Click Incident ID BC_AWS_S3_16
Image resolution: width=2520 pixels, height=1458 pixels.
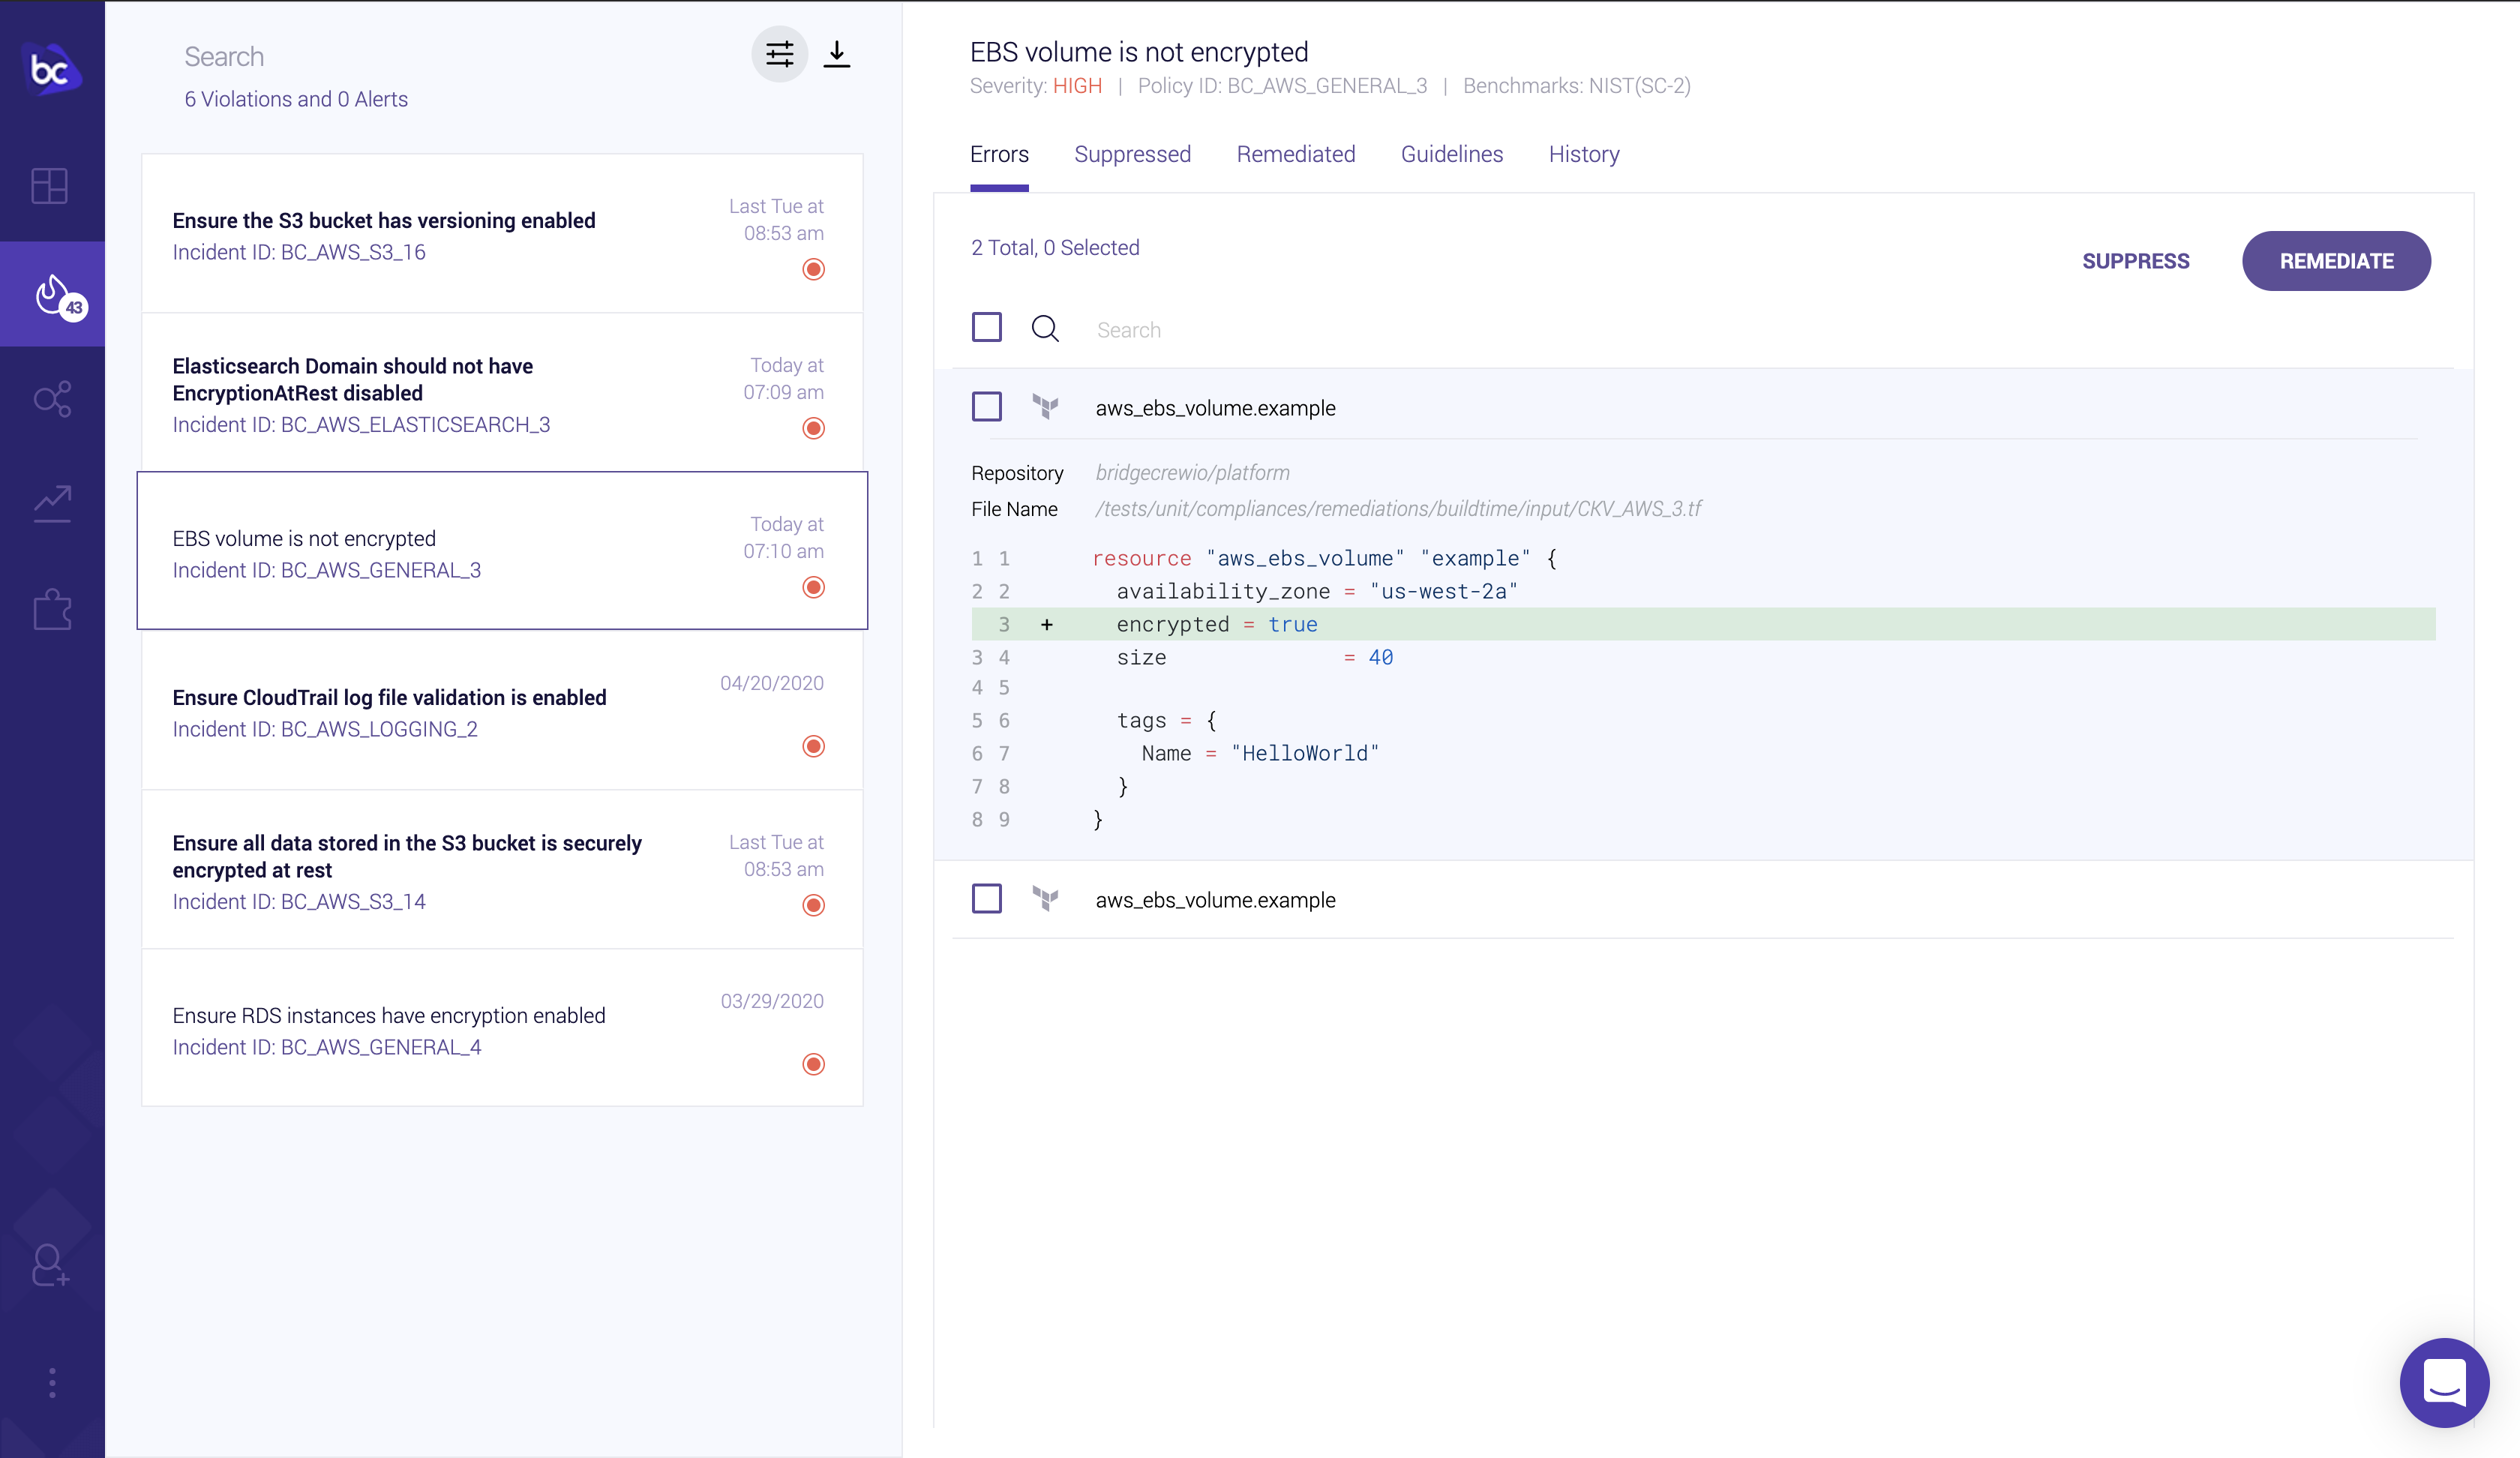299,252
